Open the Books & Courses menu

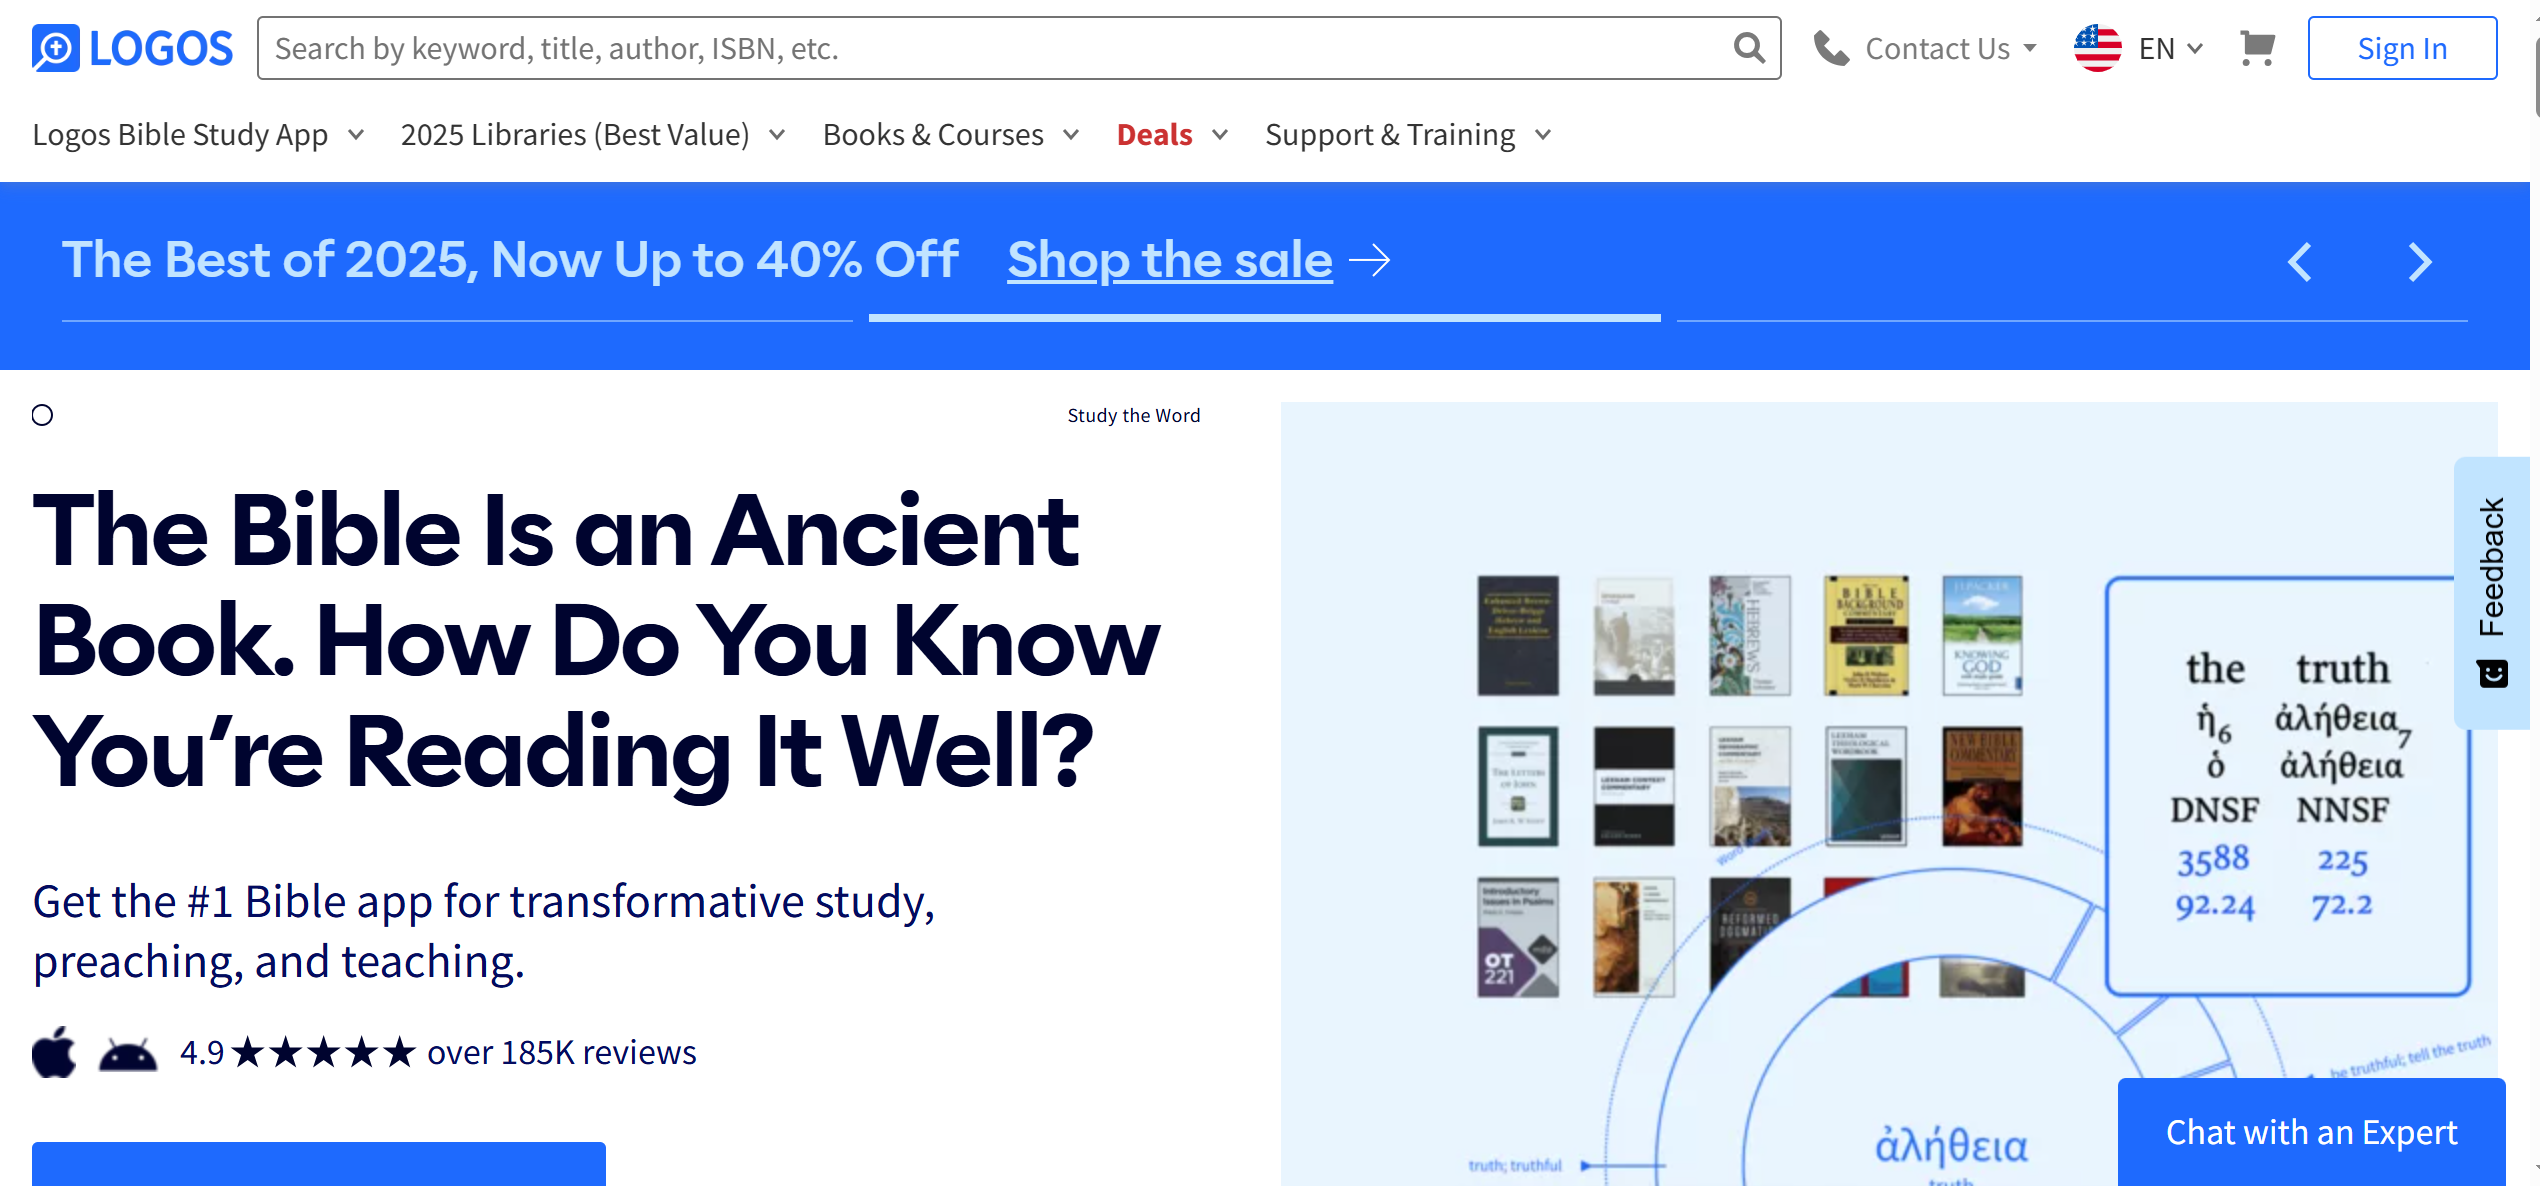click(951, 134)
